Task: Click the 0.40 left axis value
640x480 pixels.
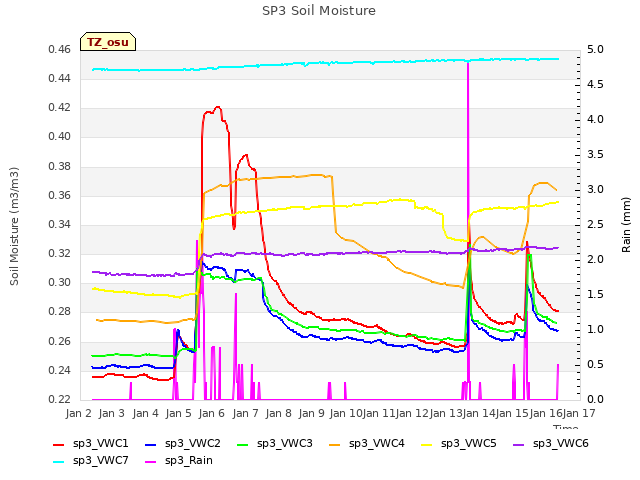Action: (60, 136)
